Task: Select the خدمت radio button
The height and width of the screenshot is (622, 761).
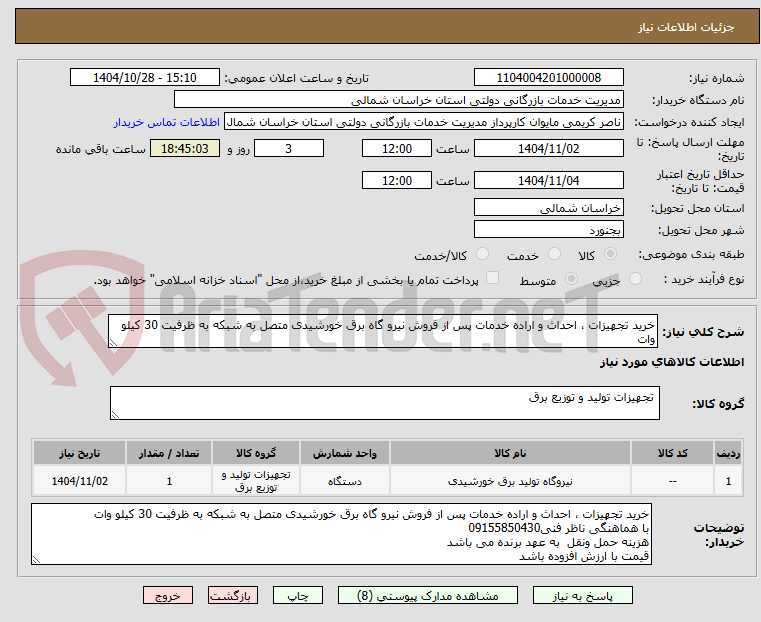Action: tap(554, 254)
